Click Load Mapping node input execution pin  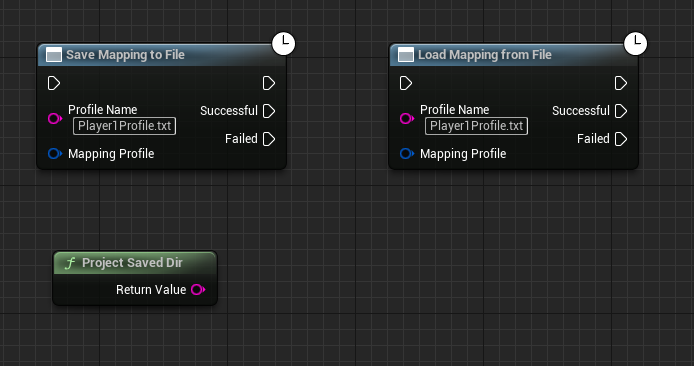[x=405, y=83]
